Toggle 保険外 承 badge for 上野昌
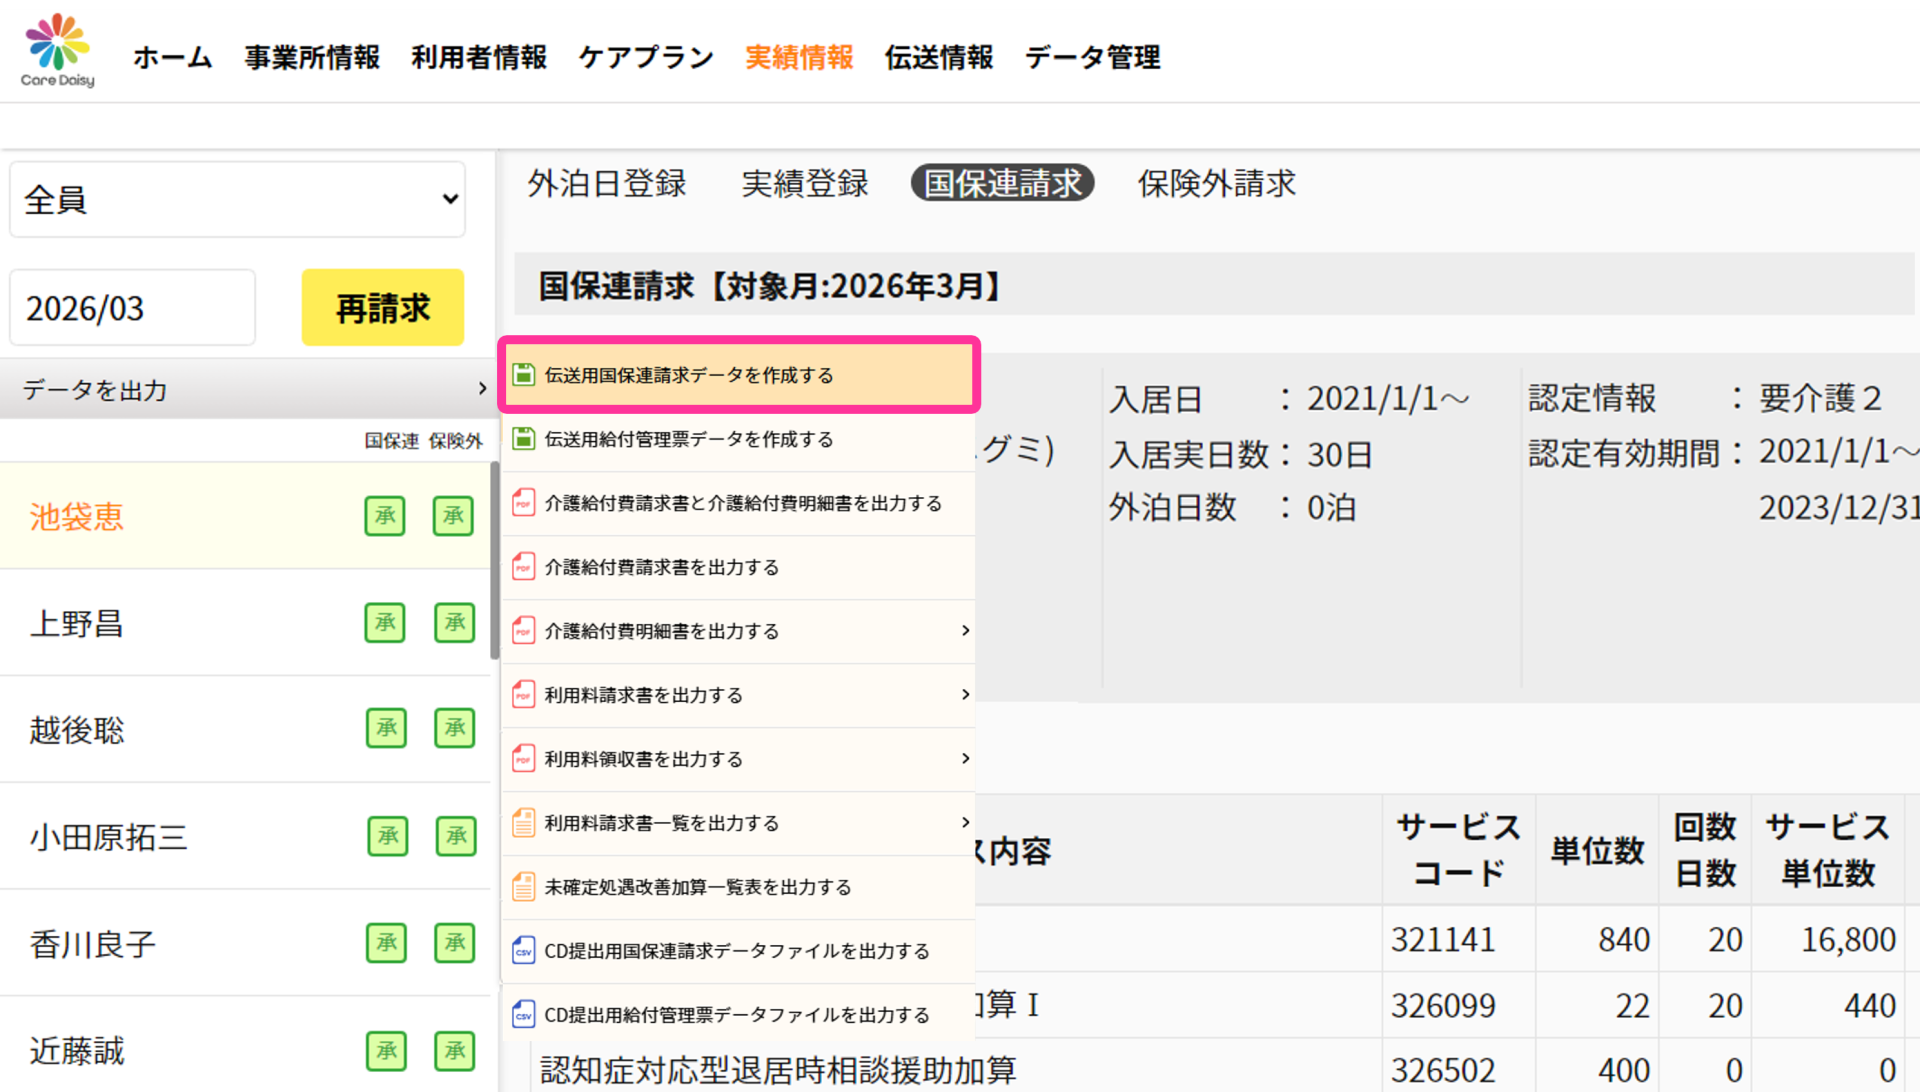 (455, 623)
